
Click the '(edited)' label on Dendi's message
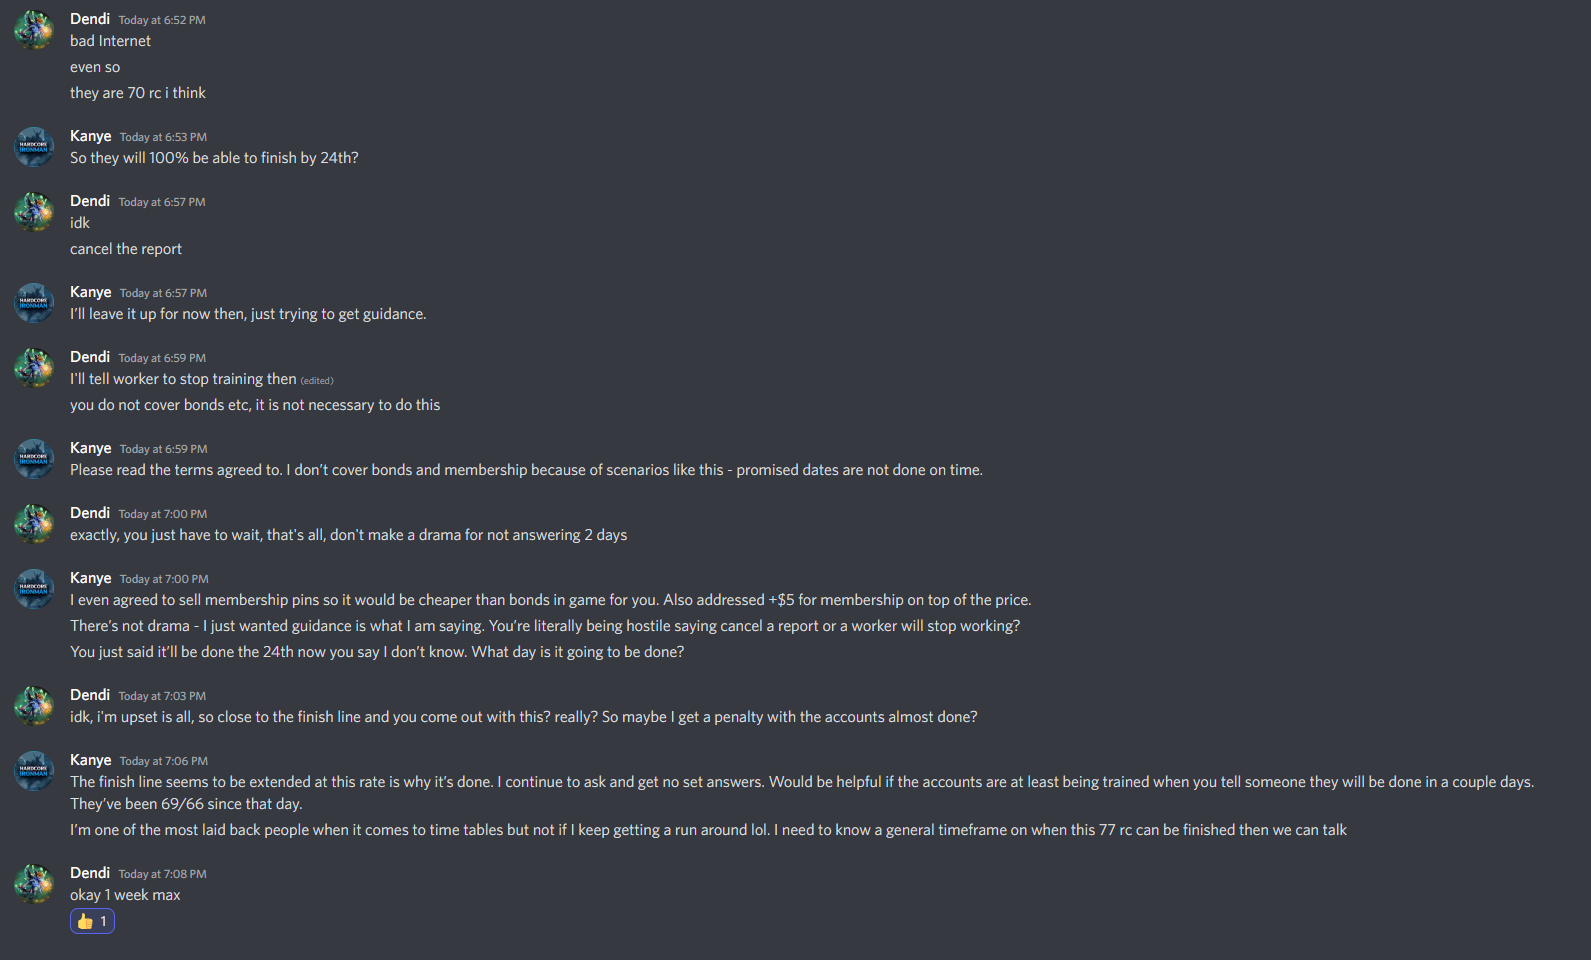[317, 381]
